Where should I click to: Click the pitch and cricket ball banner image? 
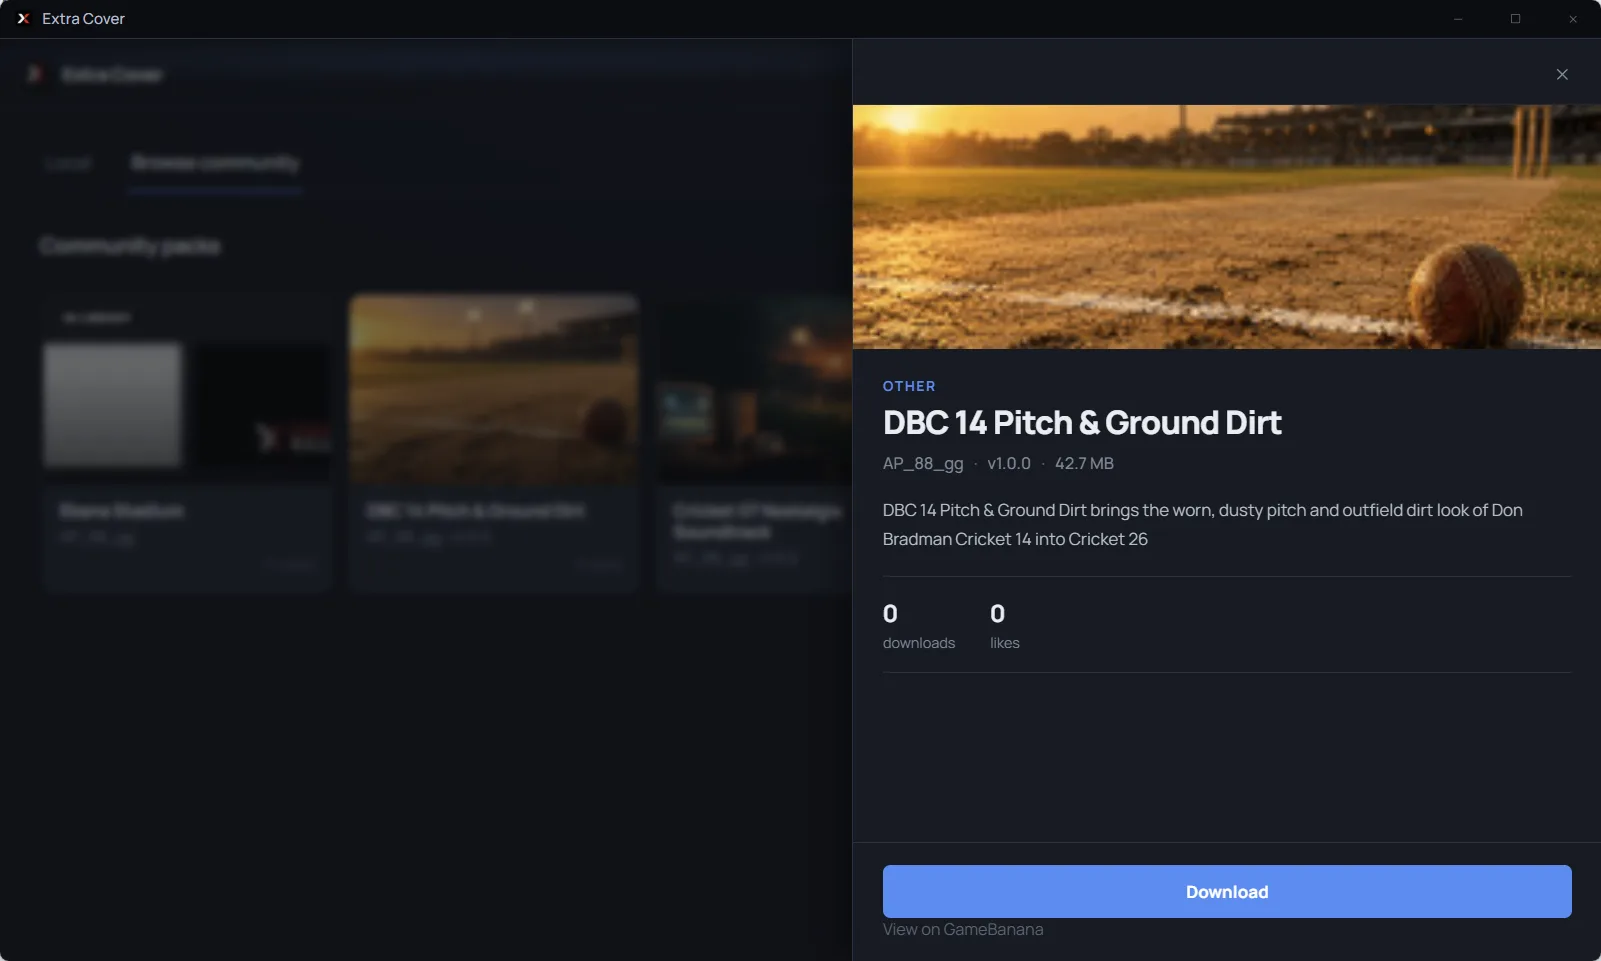click(x=1227, y=227)
